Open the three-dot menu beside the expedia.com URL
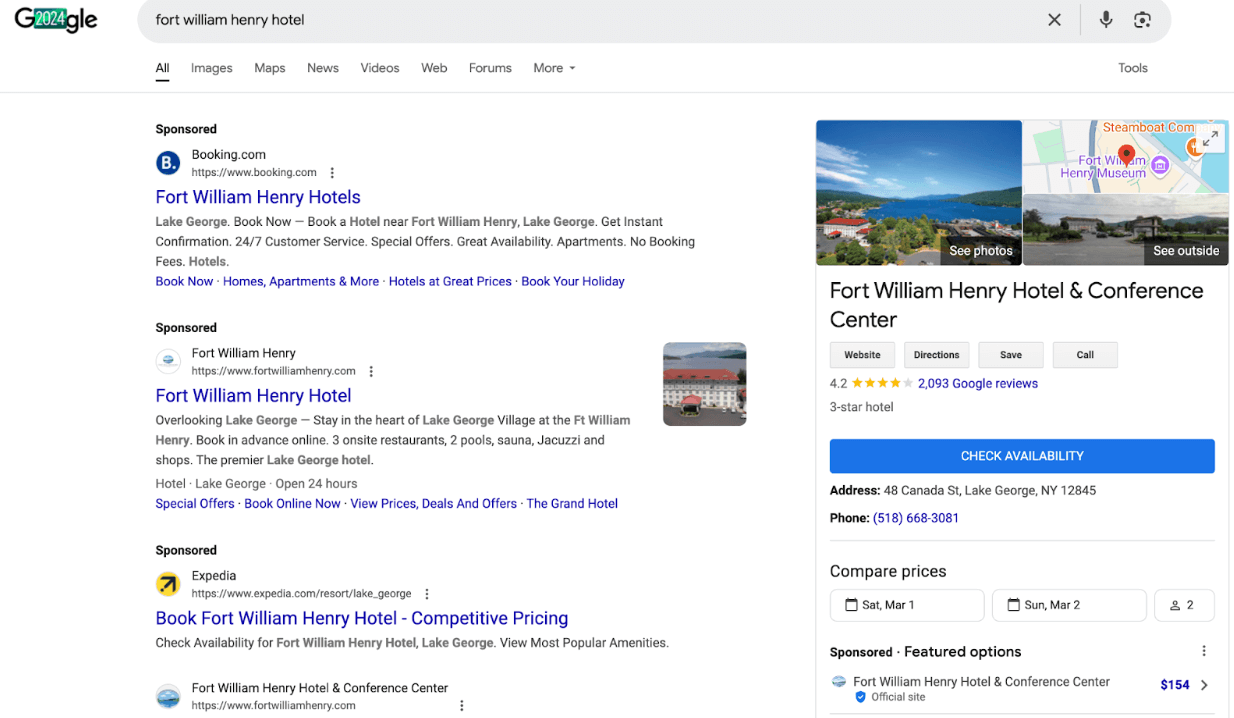The image size is (1234, 718). [427, 594]
